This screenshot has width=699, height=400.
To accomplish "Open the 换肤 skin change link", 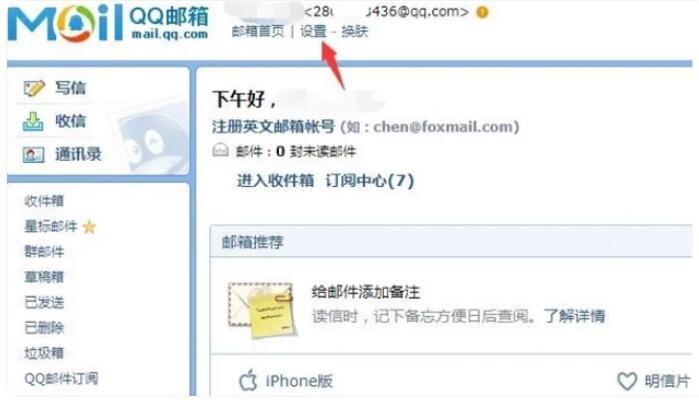I will point(355,31).
